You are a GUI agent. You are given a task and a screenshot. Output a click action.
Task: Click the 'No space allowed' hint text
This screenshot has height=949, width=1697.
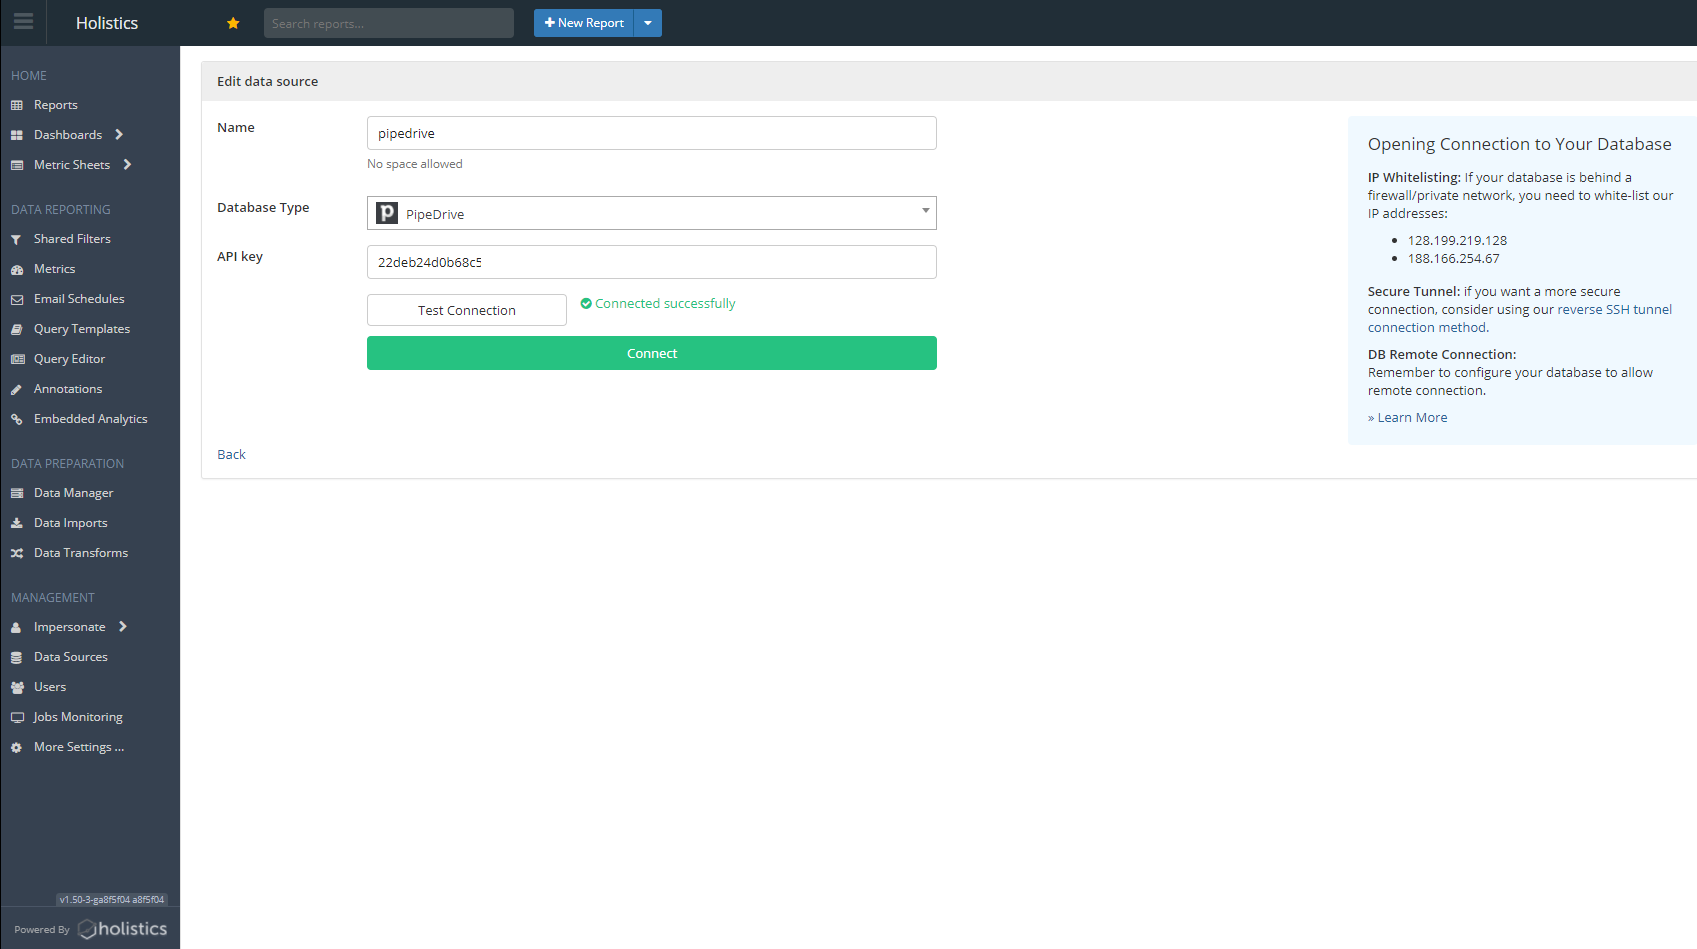415,164
